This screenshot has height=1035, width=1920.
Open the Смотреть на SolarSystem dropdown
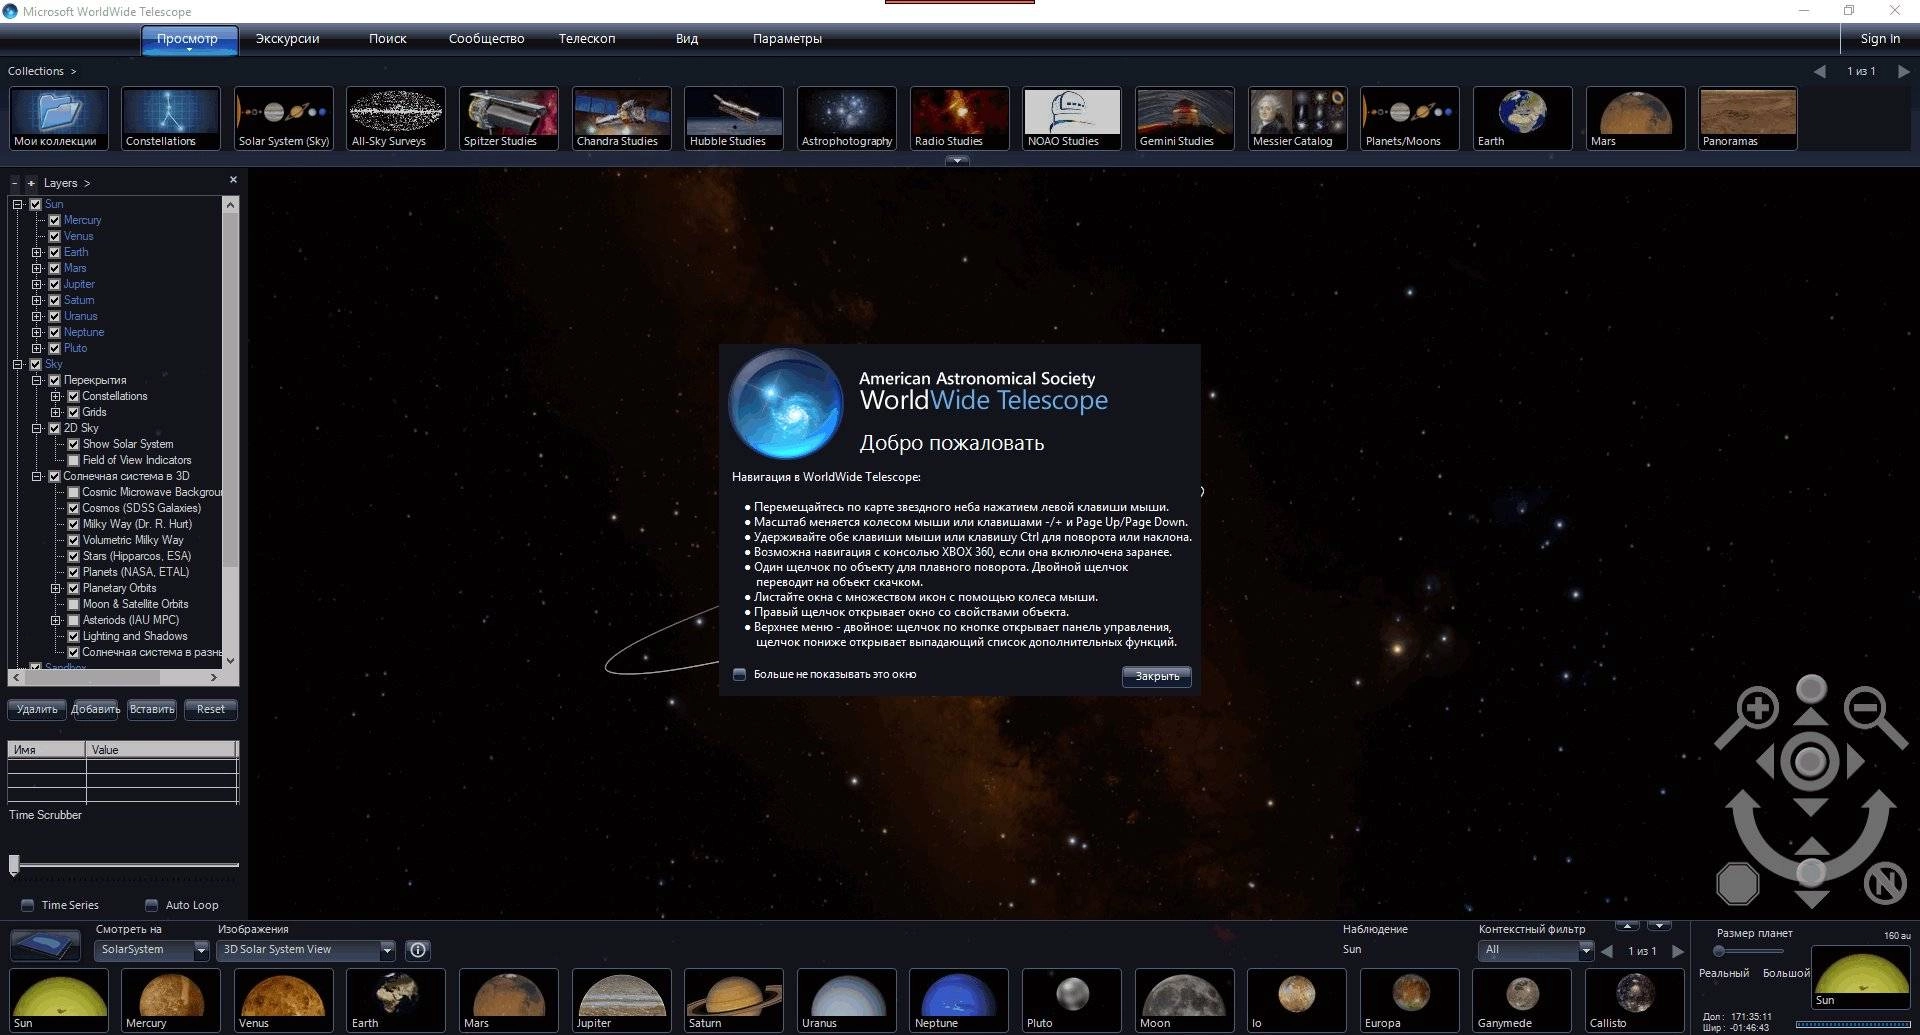tap(152, 950)
